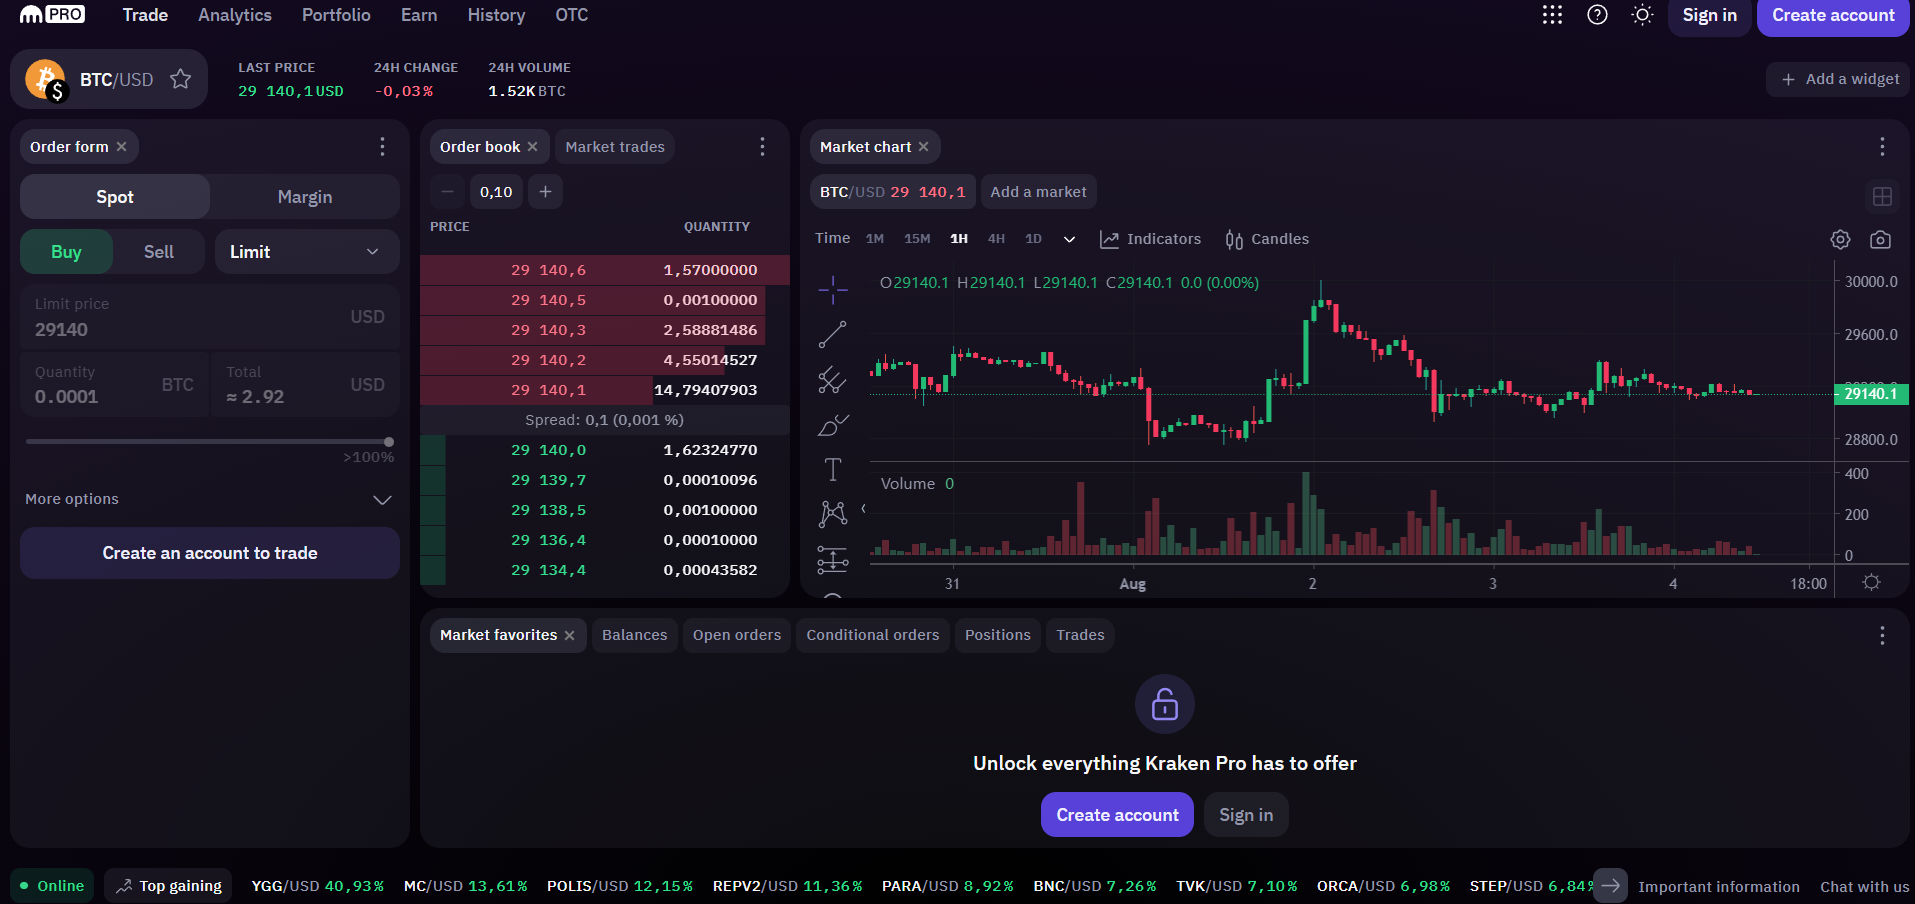The width and height of the screenshot is (1915, 904).
Task: Take chart snapshot with camera icon
Action: 1880,239
